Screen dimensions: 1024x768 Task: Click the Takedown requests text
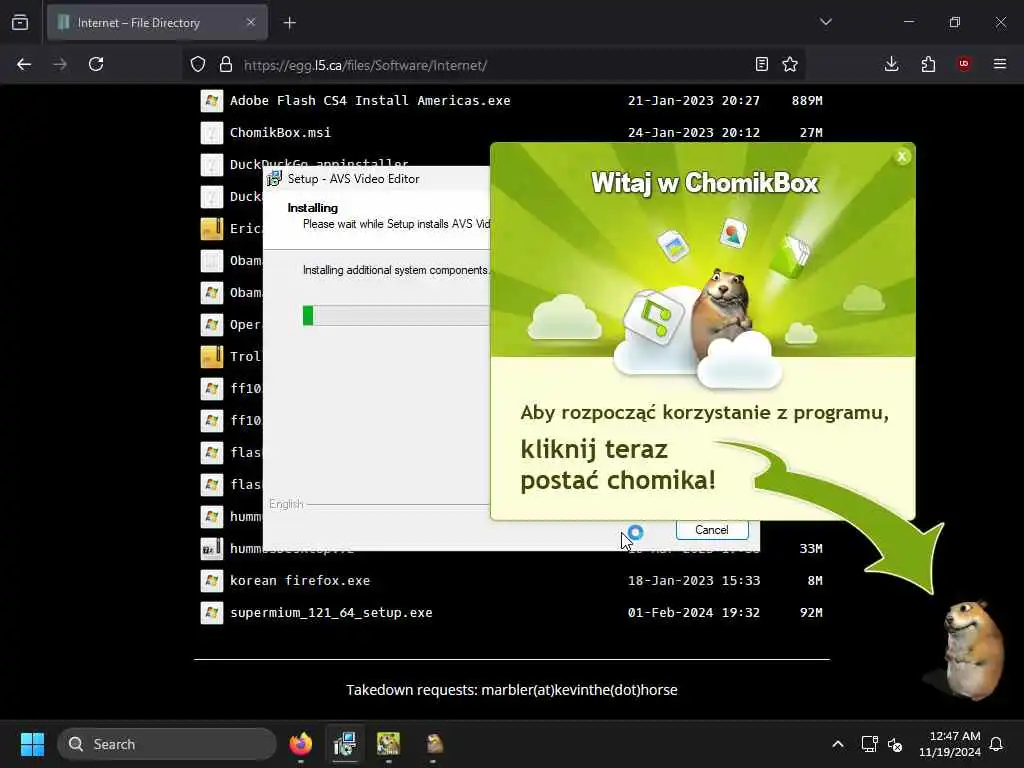click(x=511, y=690)
